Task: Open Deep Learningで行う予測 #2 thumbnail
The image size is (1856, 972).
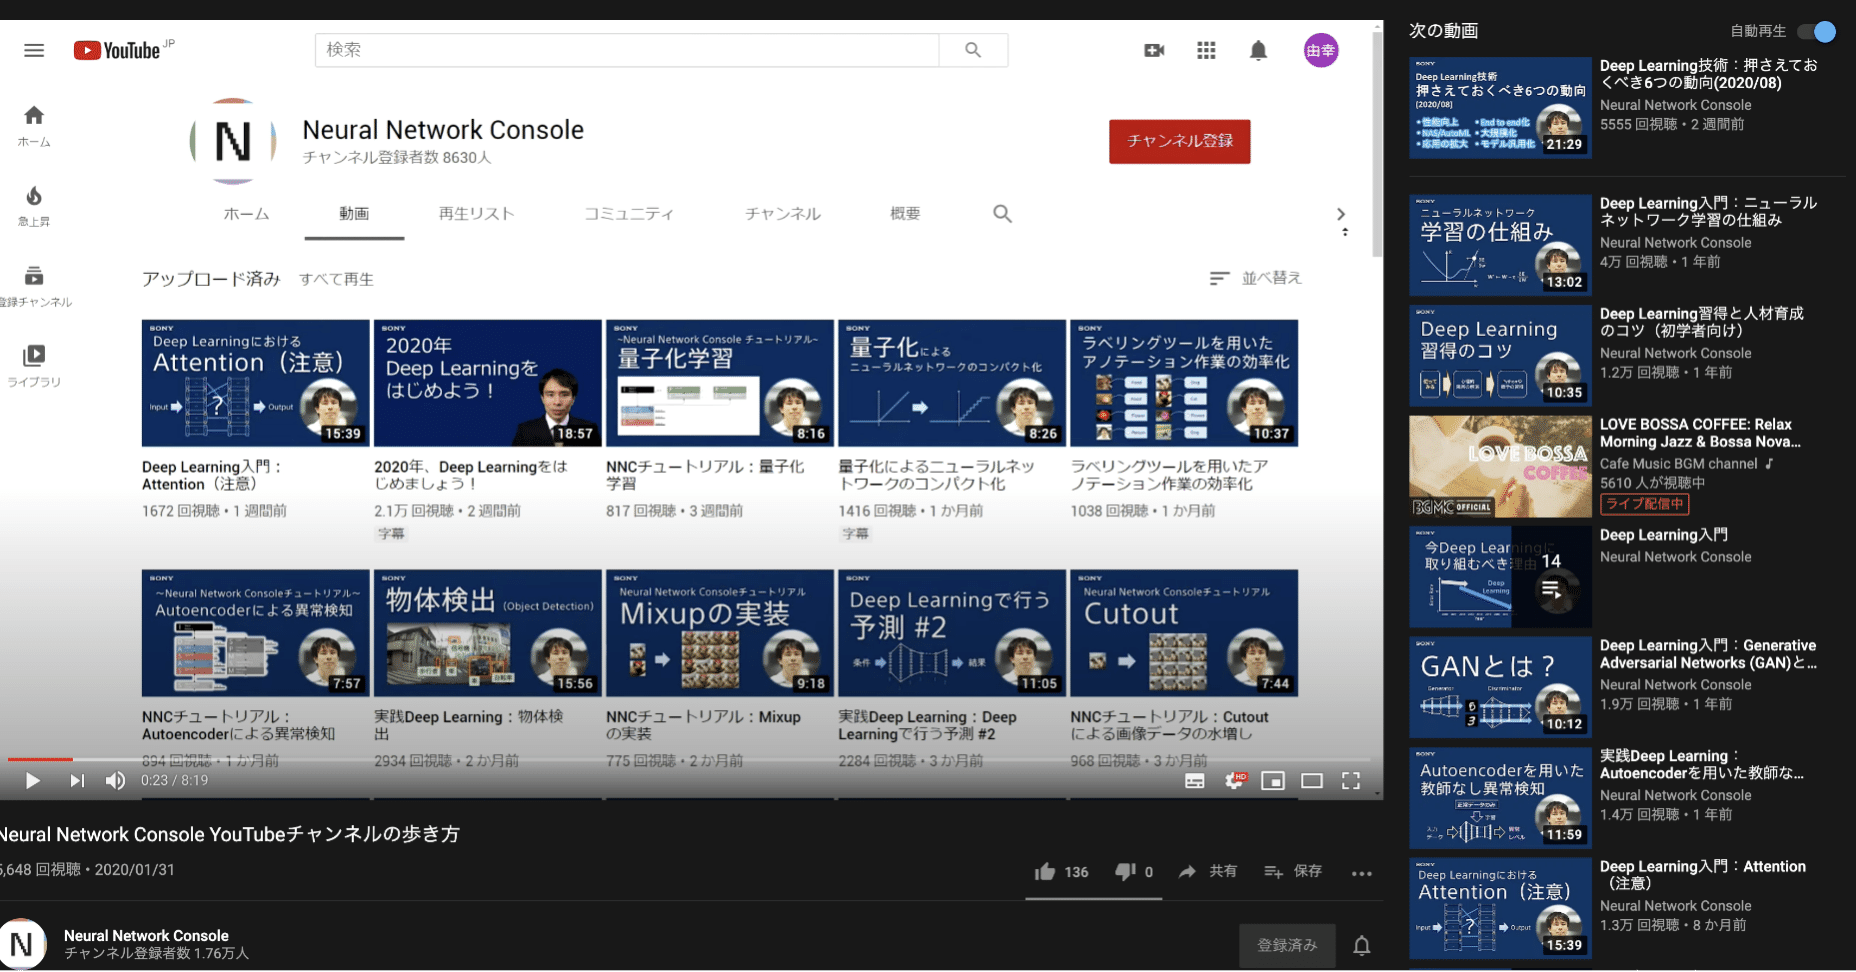Action: pyautogui.click(x=952, y=633)
